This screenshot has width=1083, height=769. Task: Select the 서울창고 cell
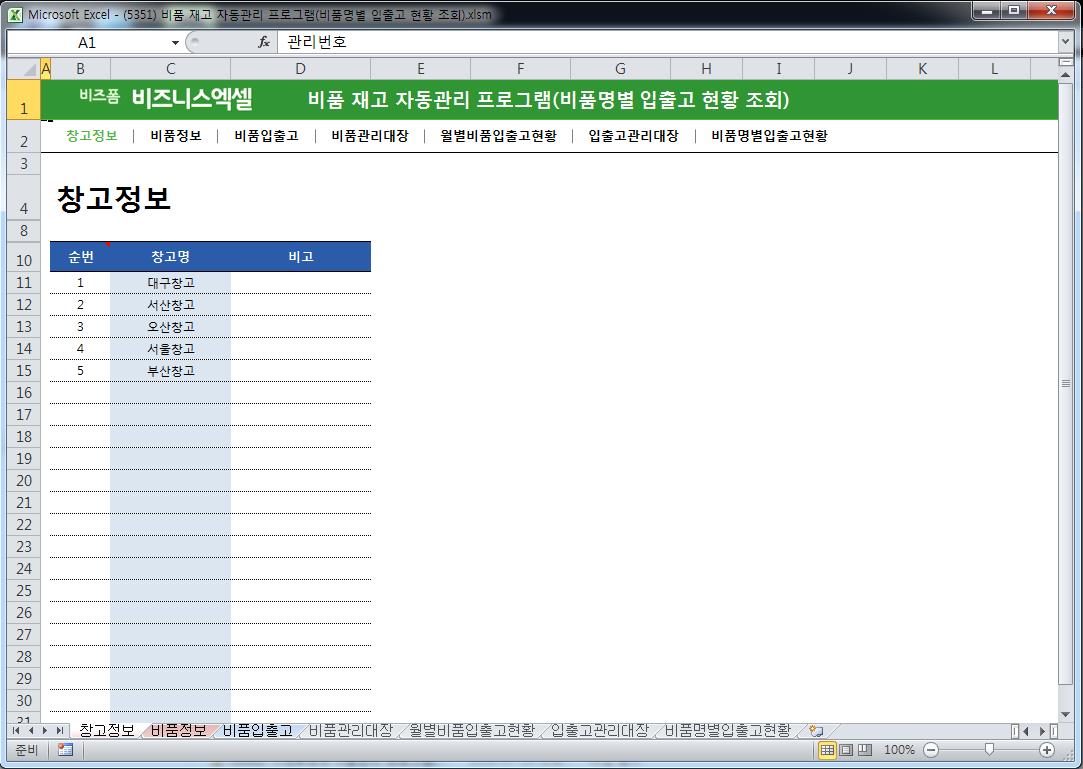tap(171, 349)
